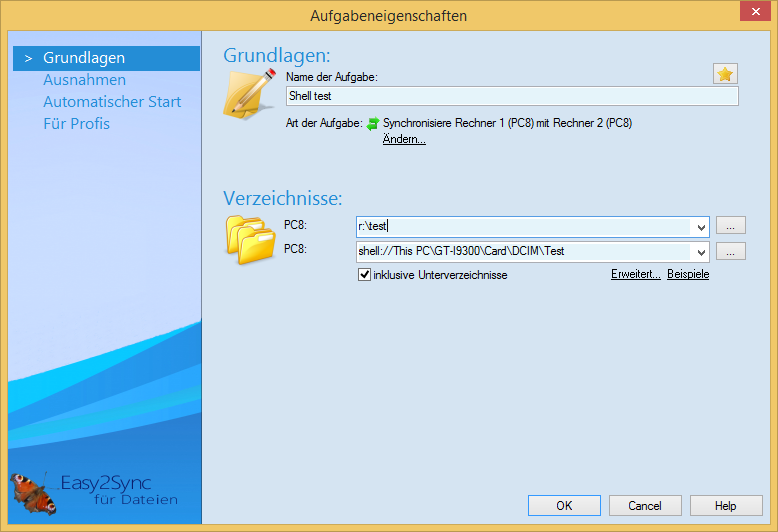Click the Ändern... link
The width and height of the screenshot is (778, 532).
pos(404,140)
